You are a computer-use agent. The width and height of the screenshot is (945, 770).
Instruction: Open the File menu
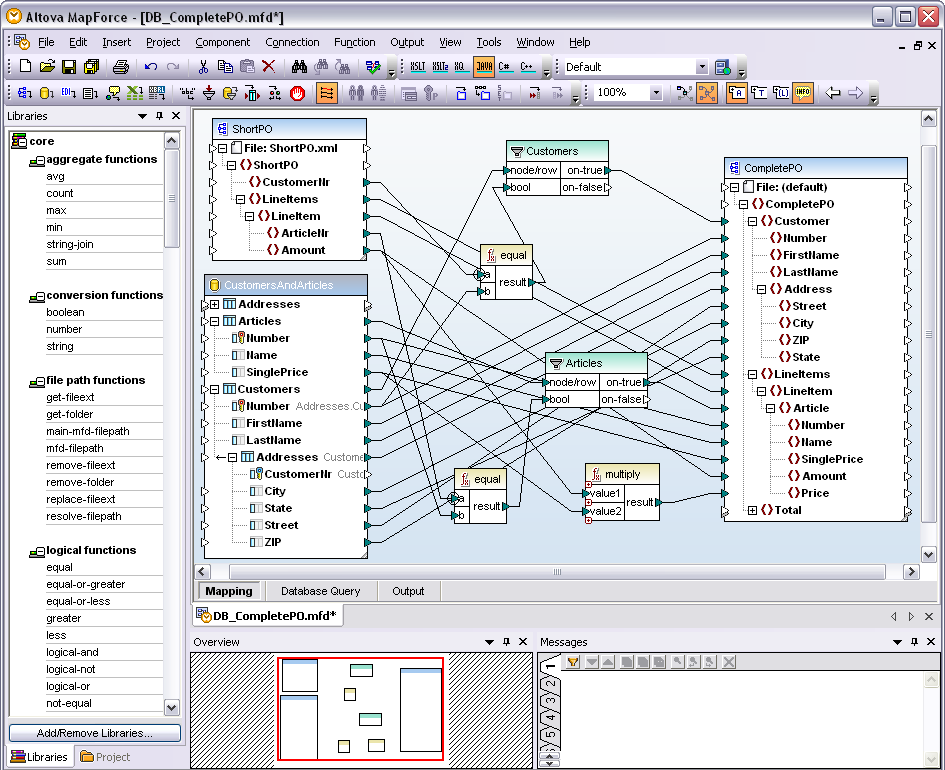[x=46, y=42]
